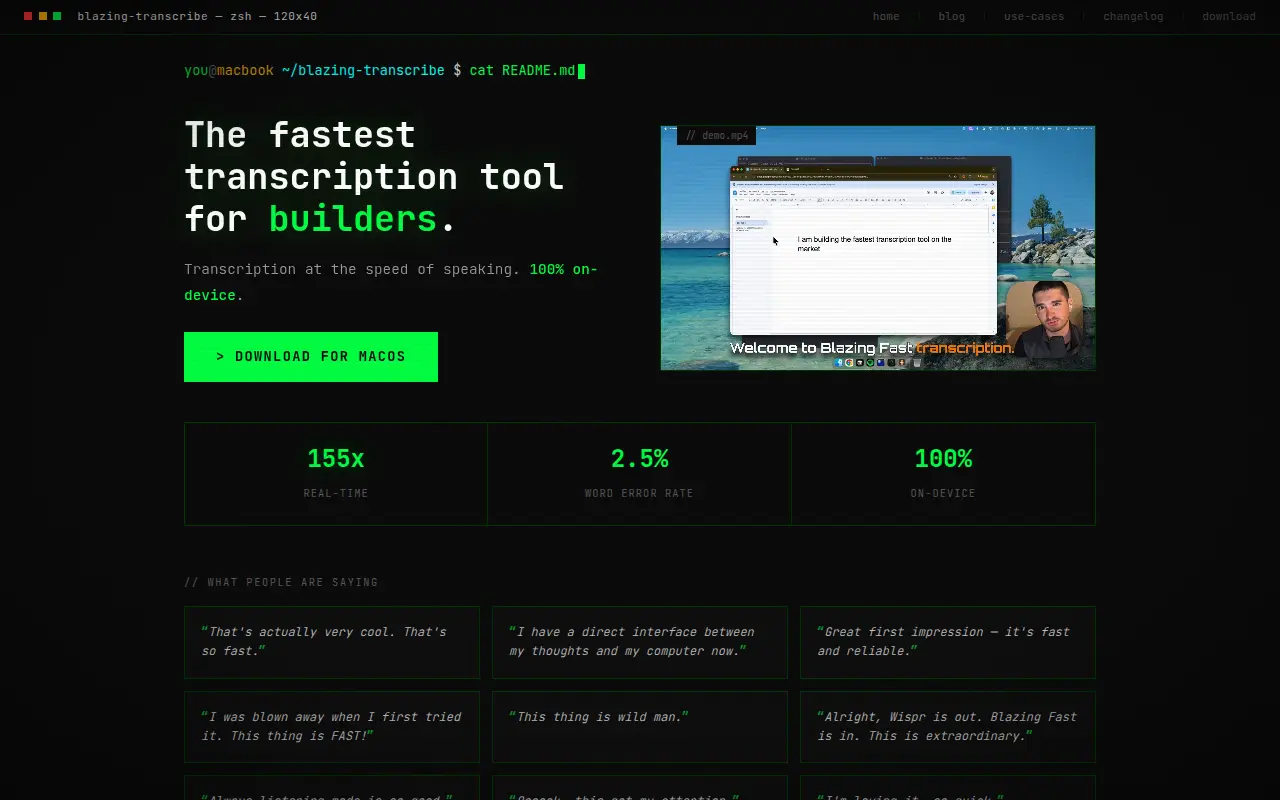Click the 100% on-device stat
The image size is (1280, 800).
[943, 474]
